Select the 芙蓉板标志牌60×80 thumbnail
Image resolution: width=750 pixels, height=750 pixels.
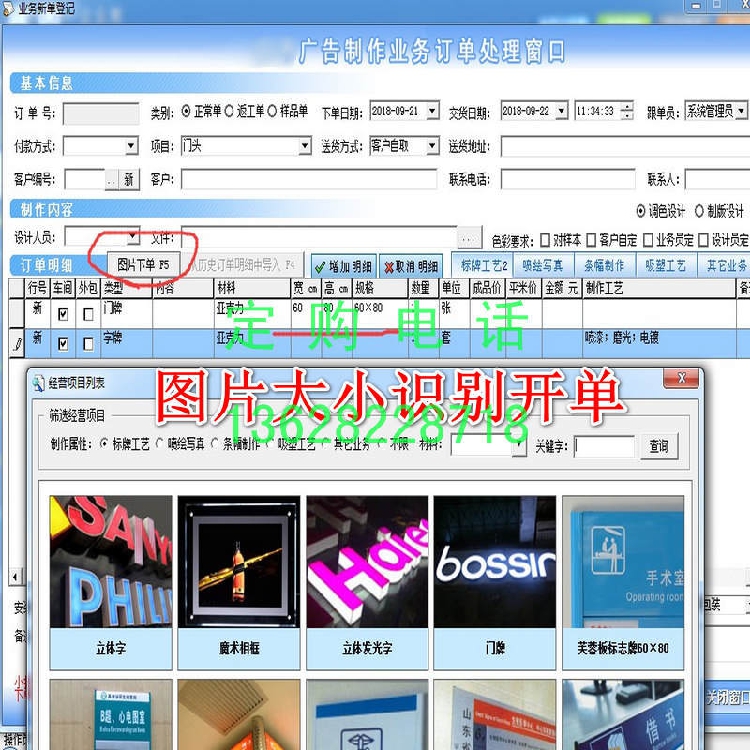623,582
